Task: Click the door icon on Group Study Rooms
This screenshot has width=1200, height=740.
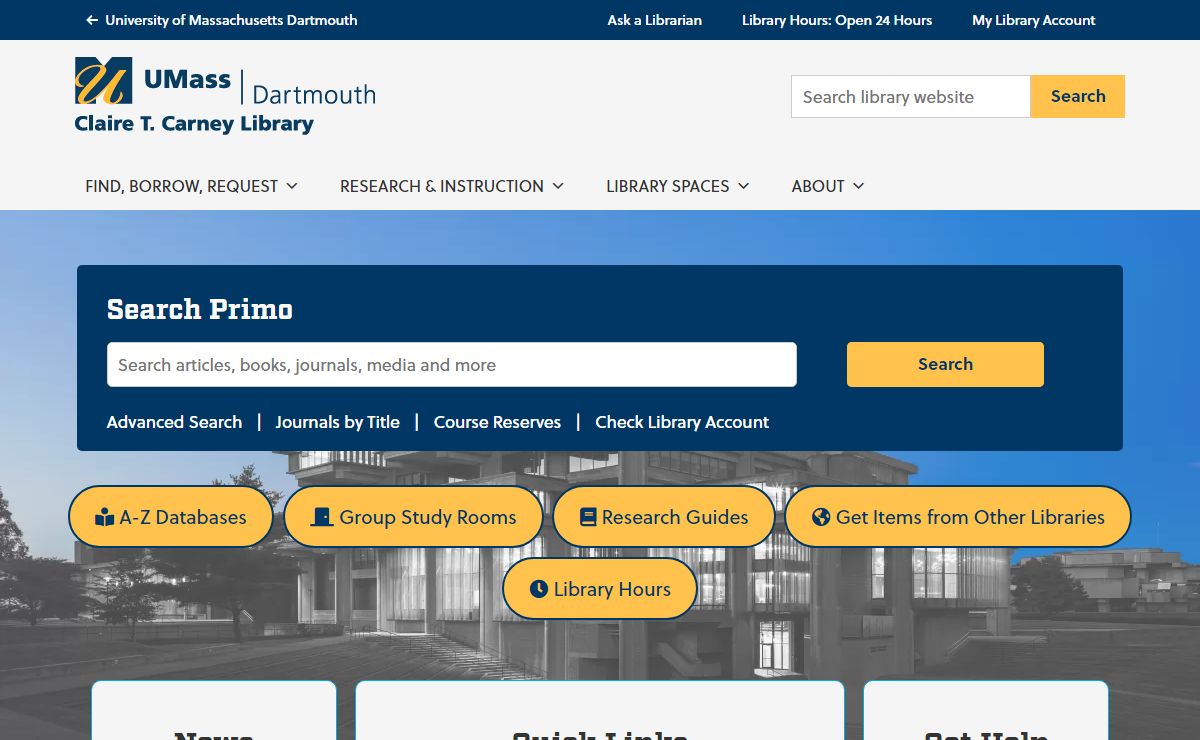Action: tap(322, 517)
